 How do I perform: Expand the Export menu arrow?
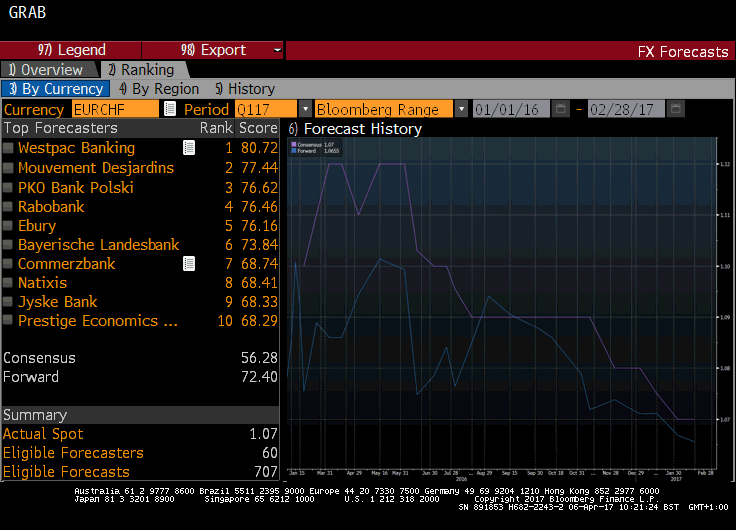[x=277, y=50]
